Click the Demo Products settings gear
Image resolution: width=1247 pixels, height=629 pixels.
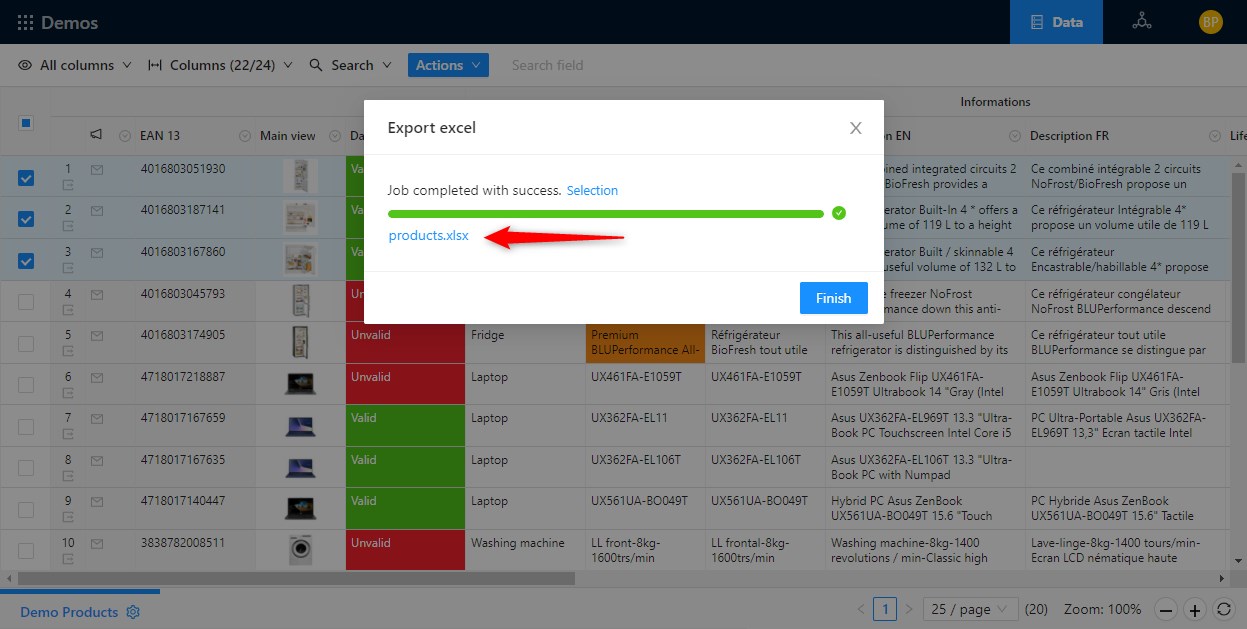pos(133,612)
